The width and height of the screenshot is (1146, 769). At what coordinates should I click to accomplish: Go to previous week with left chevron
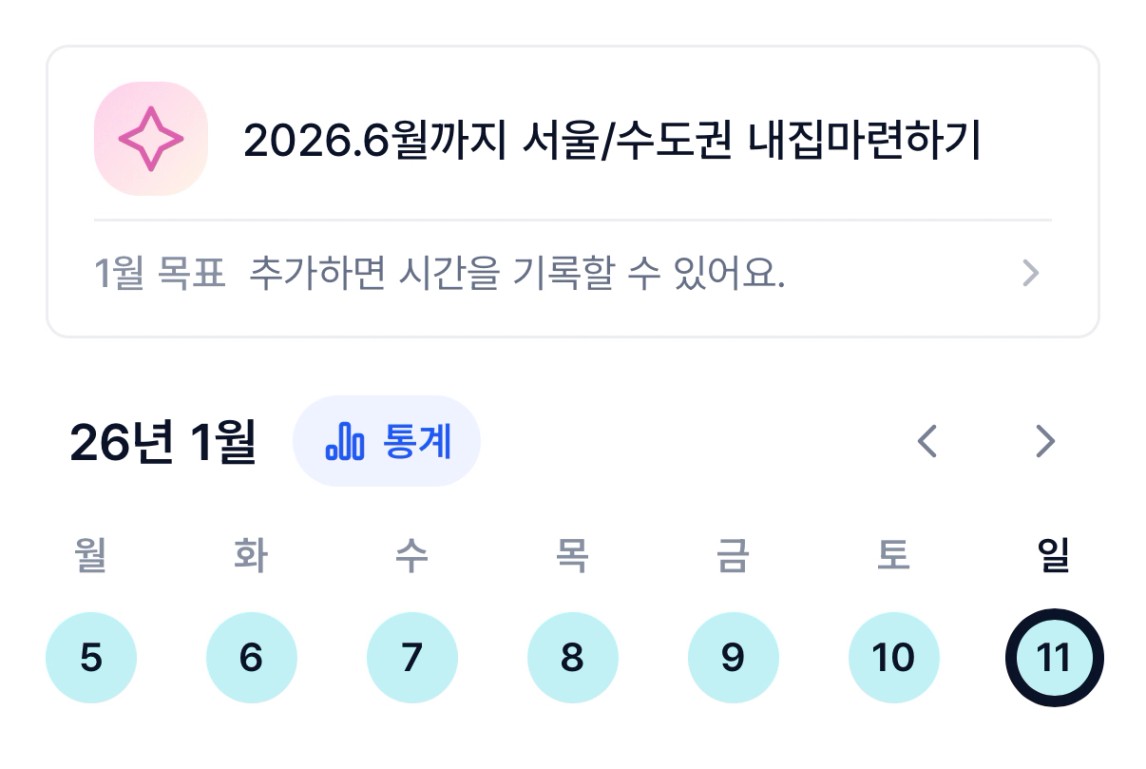(927, 441)
